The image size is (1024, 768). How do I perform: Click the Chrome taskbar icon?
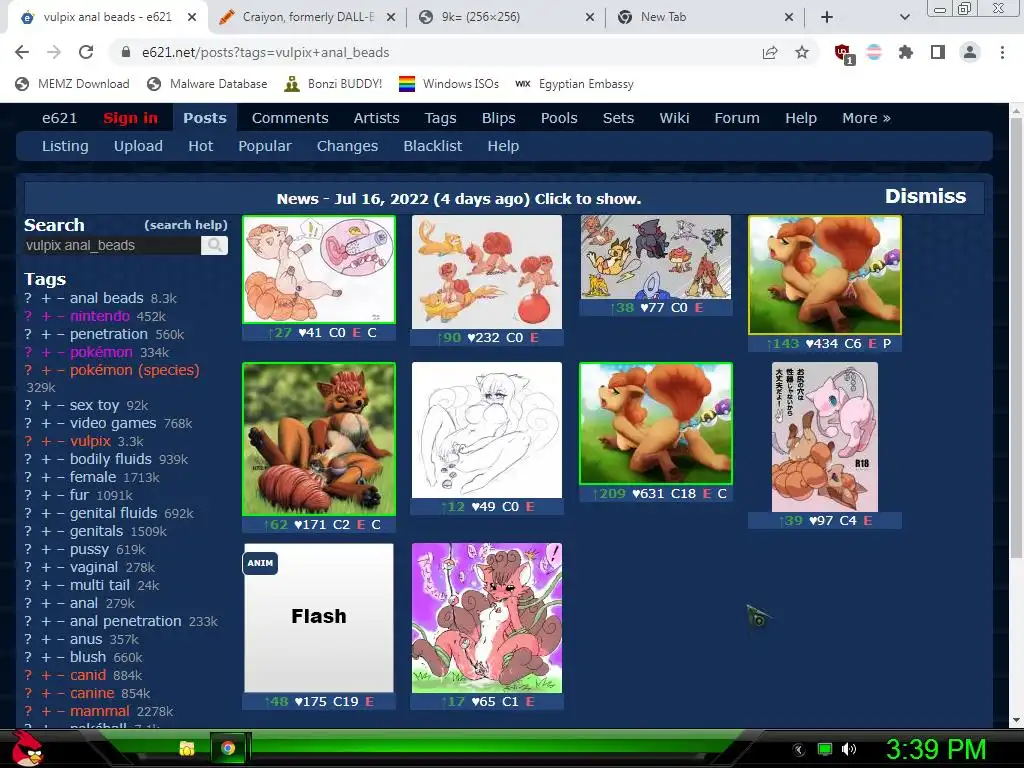coord(228,748)
